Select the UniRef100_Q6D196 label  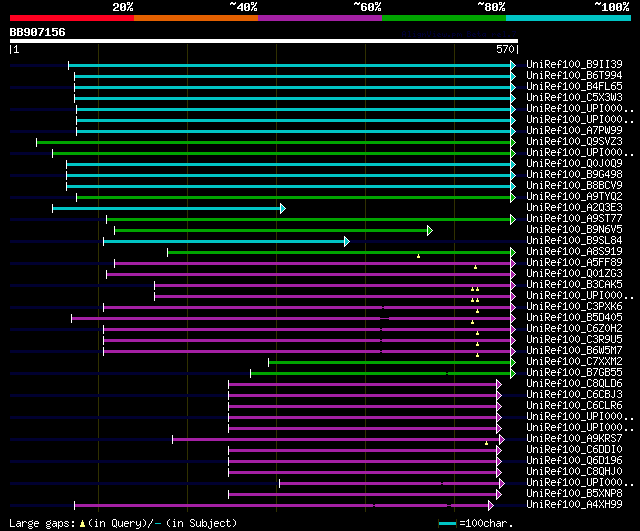coord(574,461)
